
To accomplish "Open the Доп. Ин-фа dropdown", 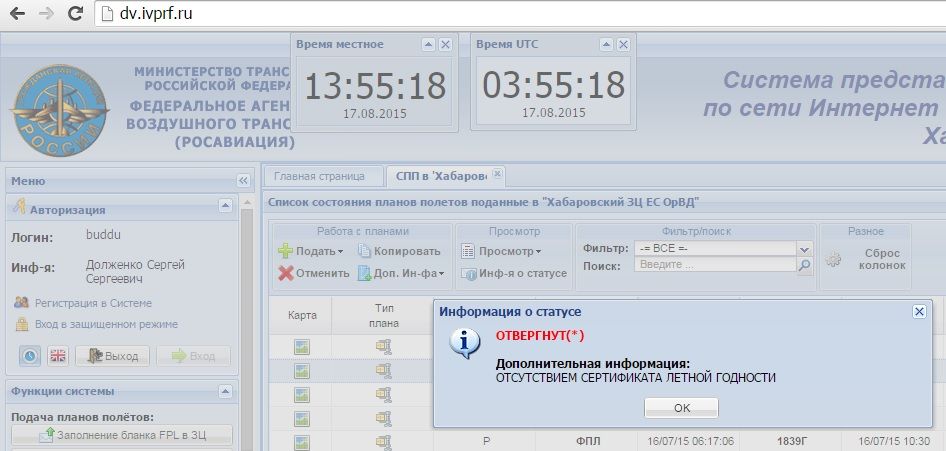I will coord(401,273).
